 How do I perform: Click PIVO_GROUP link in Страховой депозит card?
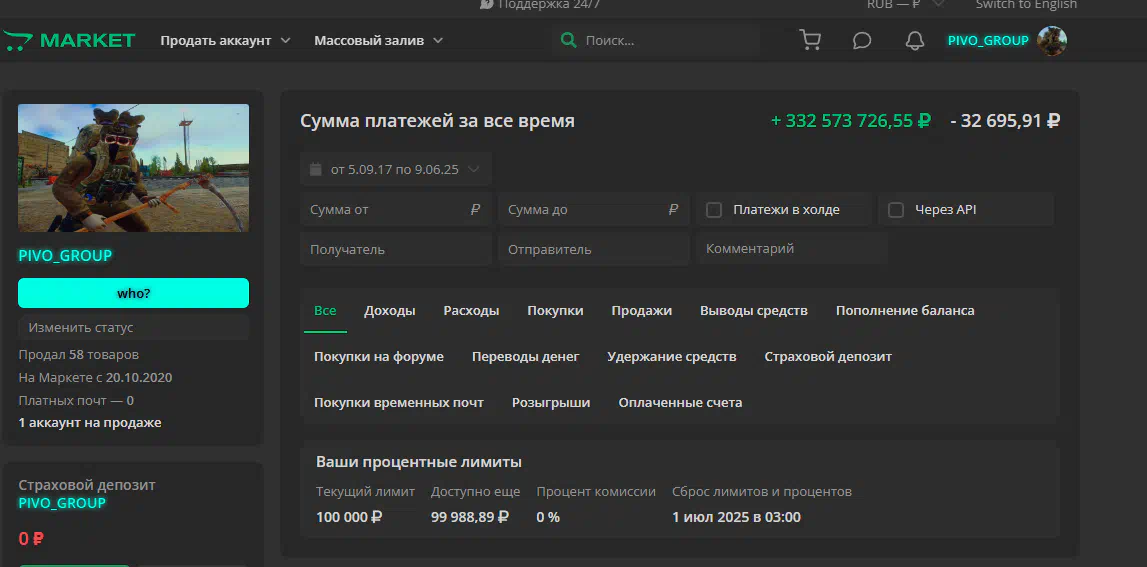point(61,503)
